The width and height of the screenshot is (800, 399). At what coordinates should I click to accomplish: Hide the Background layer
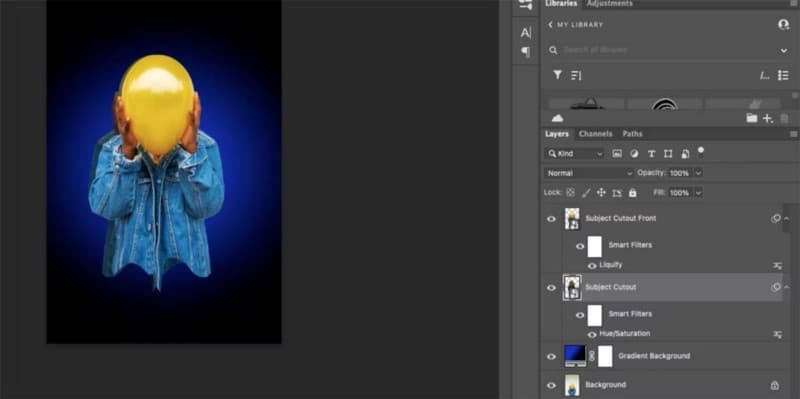552,385
